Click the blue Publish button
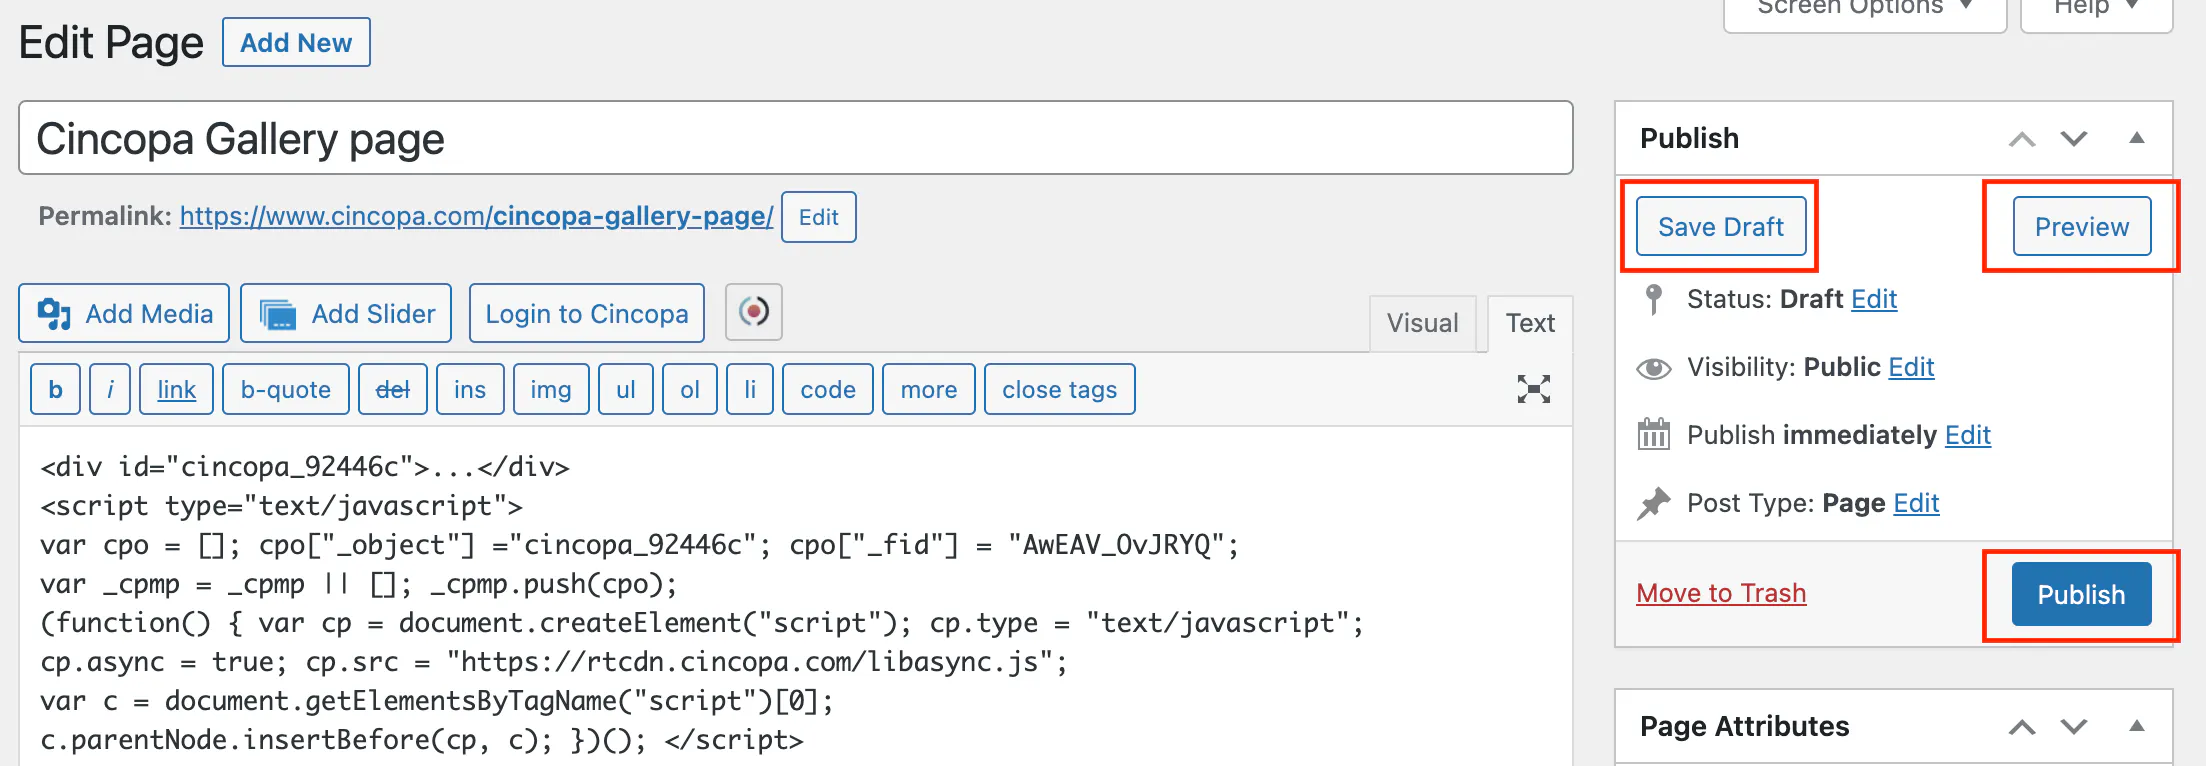 [2082, 594]
